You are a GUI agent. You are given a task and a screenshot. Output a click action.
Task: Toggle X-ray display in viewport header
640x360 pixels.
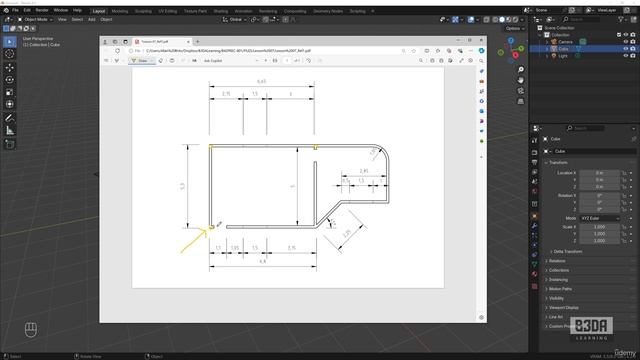tap(487, 19)
